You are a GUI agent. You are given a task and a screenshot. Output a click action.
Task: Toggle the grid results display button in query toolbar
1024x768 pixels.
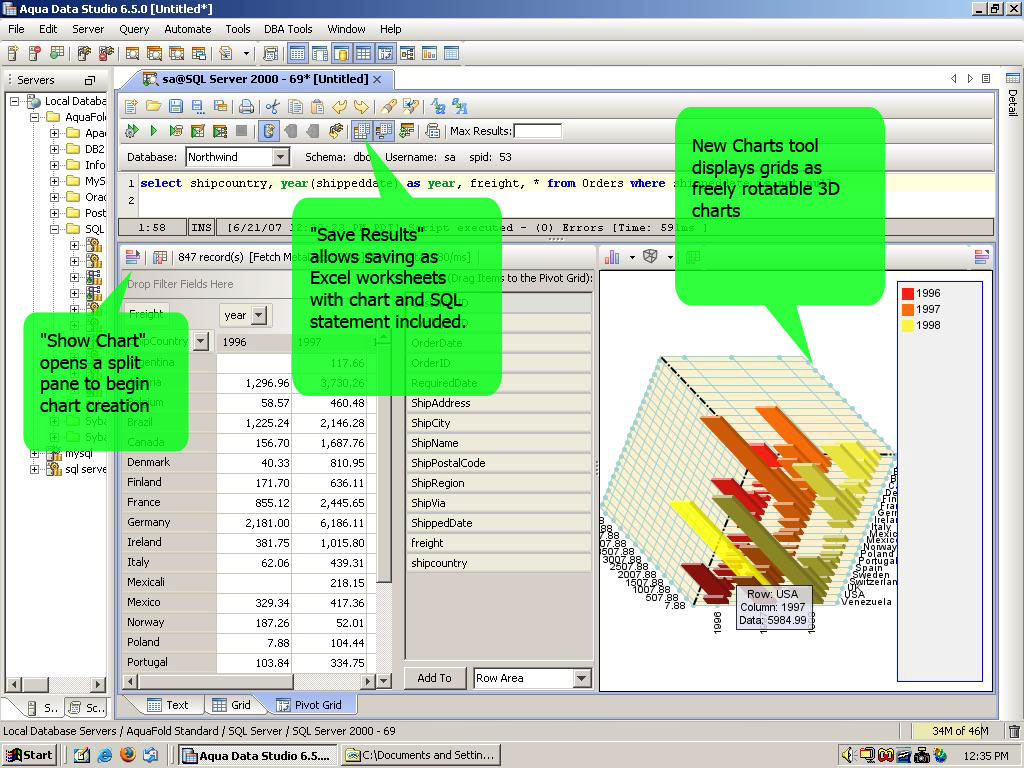tap(361, 131)
